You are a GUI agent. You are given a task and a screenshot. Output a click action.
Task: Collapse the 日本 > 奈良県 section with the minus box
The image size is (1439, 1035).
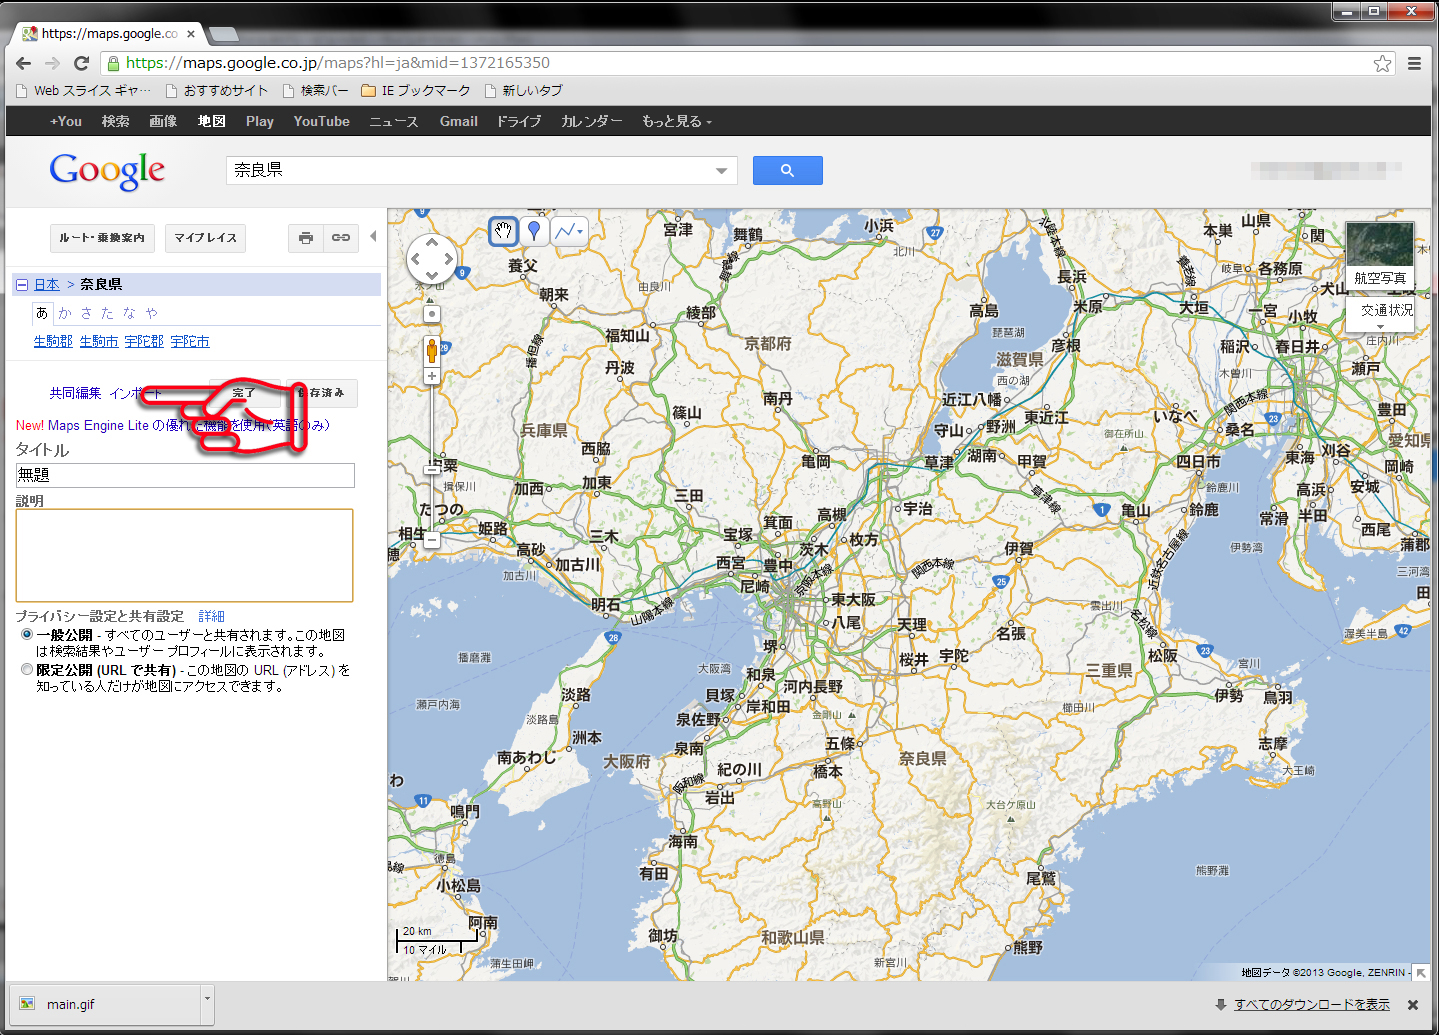coord(21,285)
